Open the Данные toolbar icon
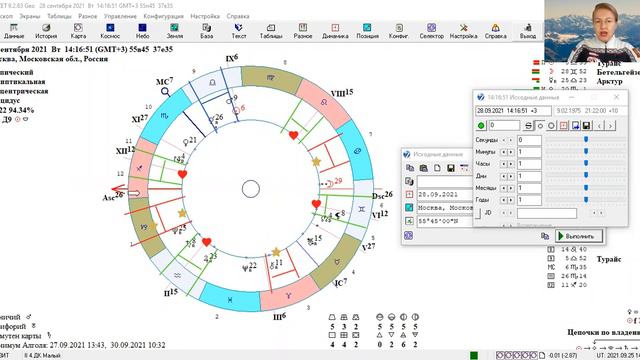 tap(14, 31)
